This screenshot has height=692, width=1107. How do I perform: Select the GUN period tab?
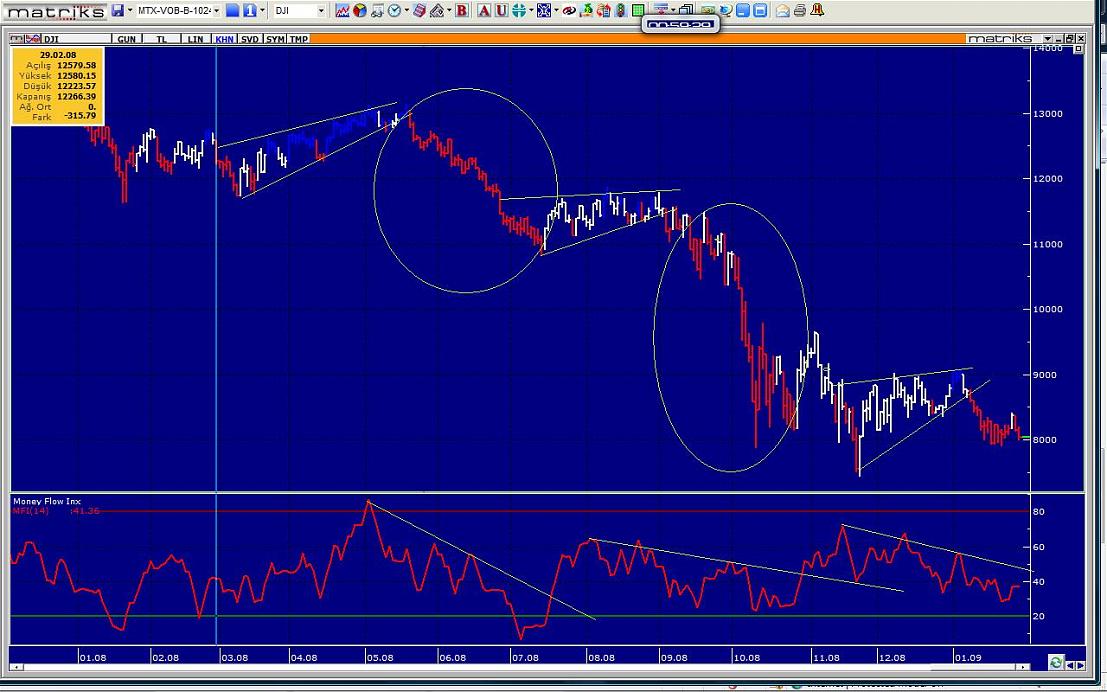[127, 39]
